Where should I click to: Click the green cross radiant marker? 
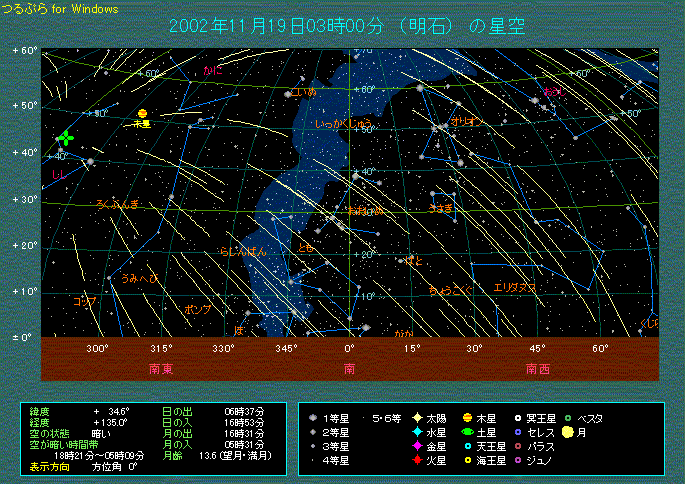tap(65, 137)
